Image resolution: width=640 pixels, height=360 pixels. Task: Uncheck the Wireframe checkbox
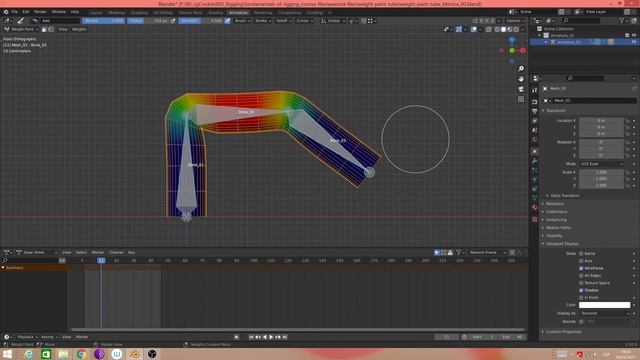[581, 268]
